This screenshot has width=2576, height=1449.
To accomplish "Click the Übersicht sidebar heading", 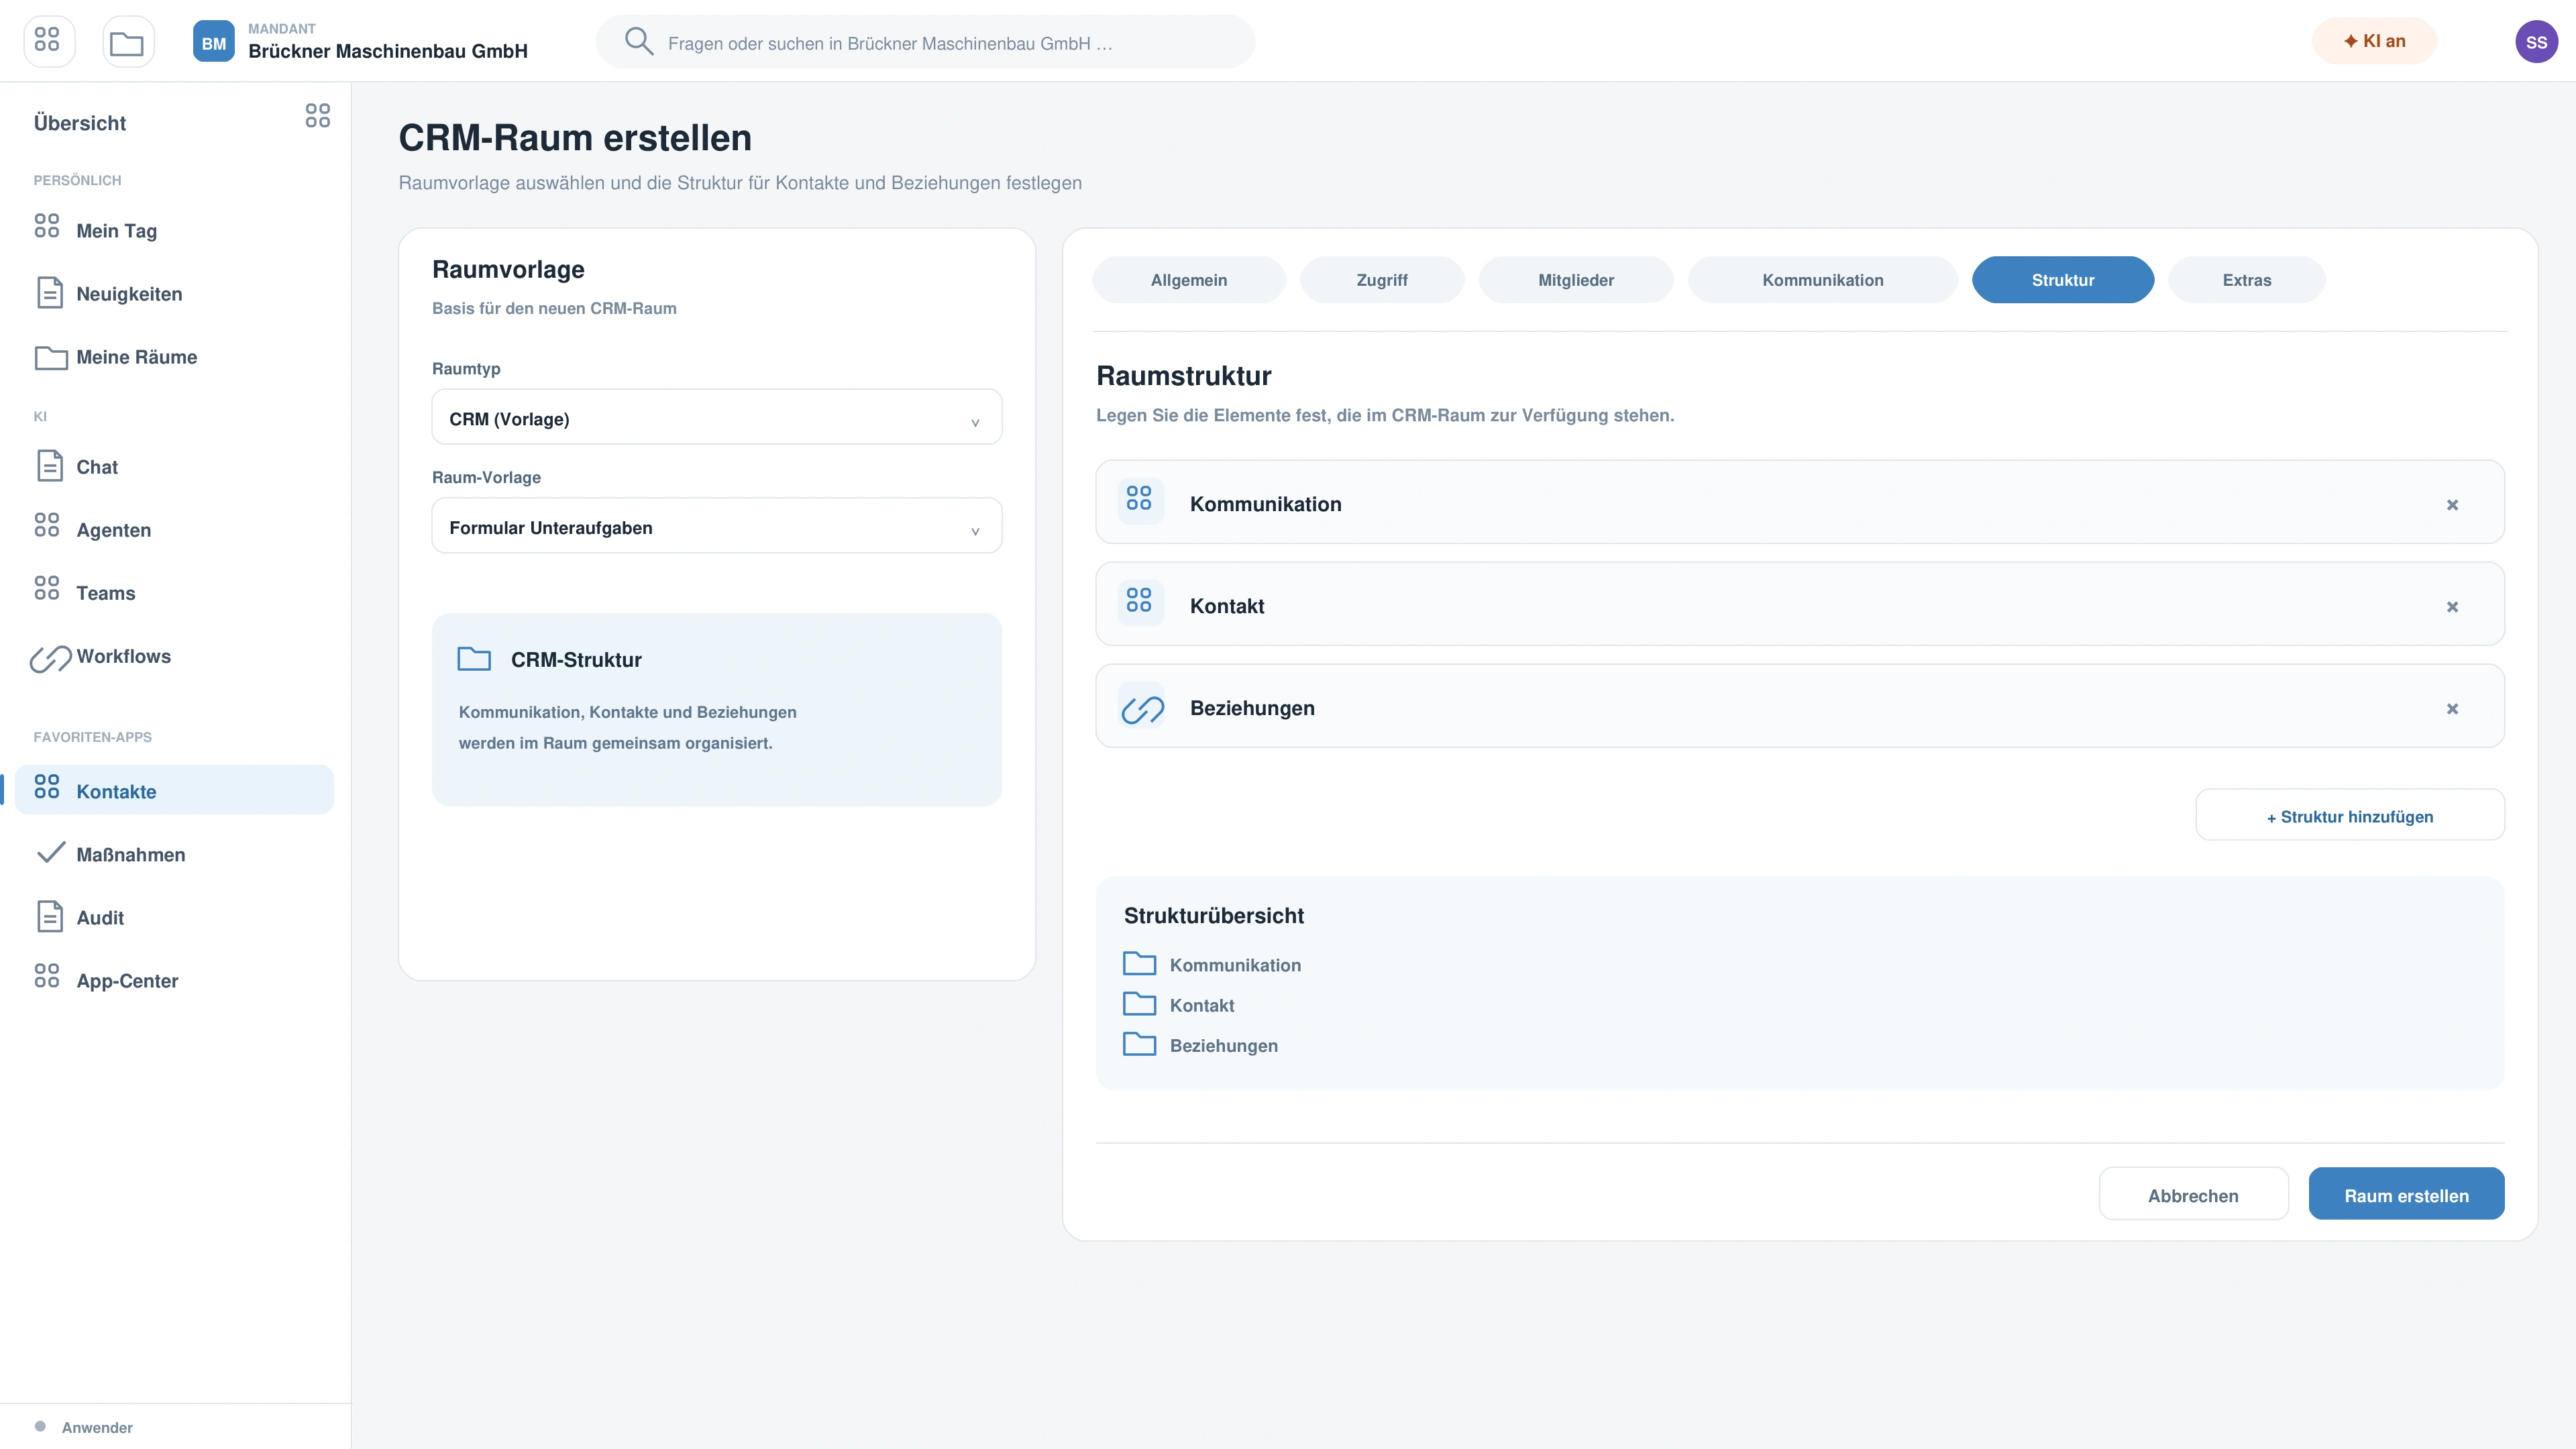I will (80, 123).
